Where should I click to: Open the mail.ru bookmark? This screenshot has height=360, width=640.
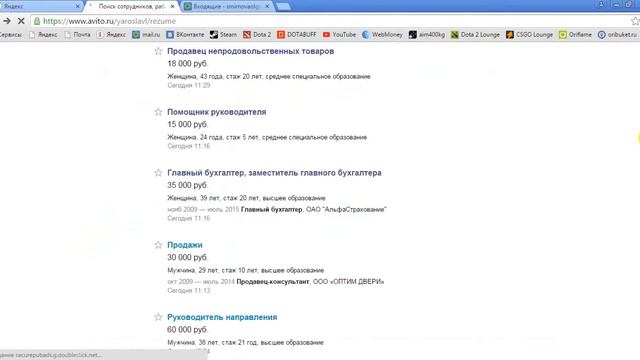point(146,35)
